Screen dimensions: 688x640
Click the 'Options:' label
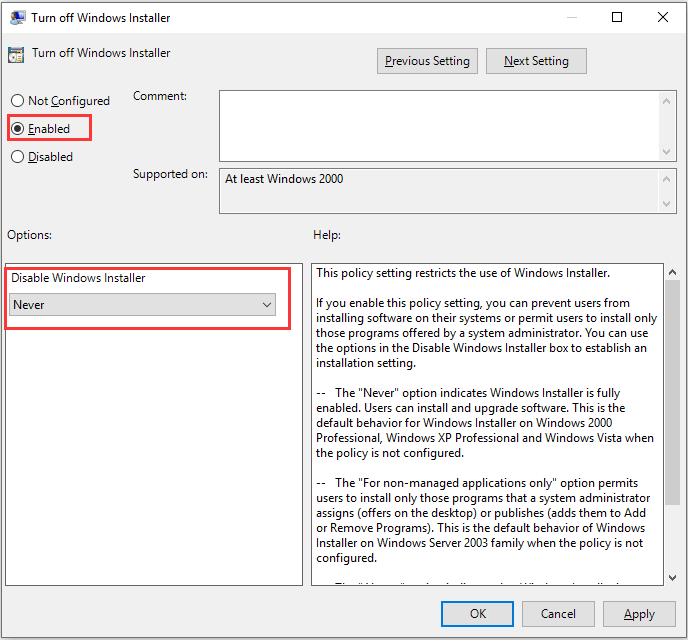[29, 235]
